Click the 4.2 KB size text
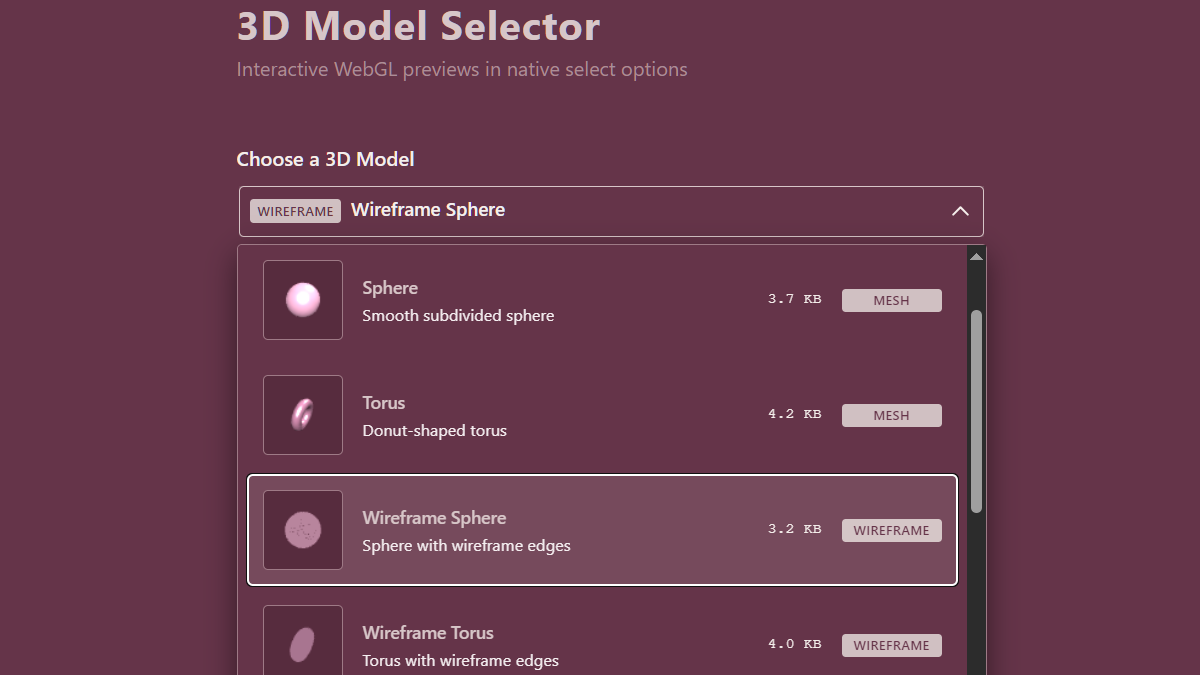This screenshot has height=675, width=1200. click(x=795, y=414)
